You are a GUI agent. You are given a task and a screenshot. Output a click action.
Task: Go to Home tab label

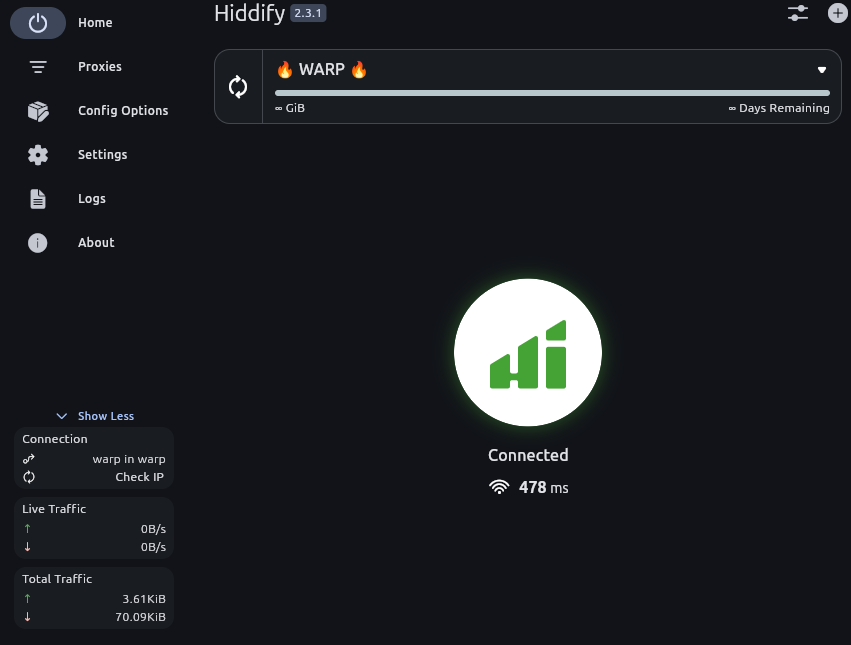point(95,23)
